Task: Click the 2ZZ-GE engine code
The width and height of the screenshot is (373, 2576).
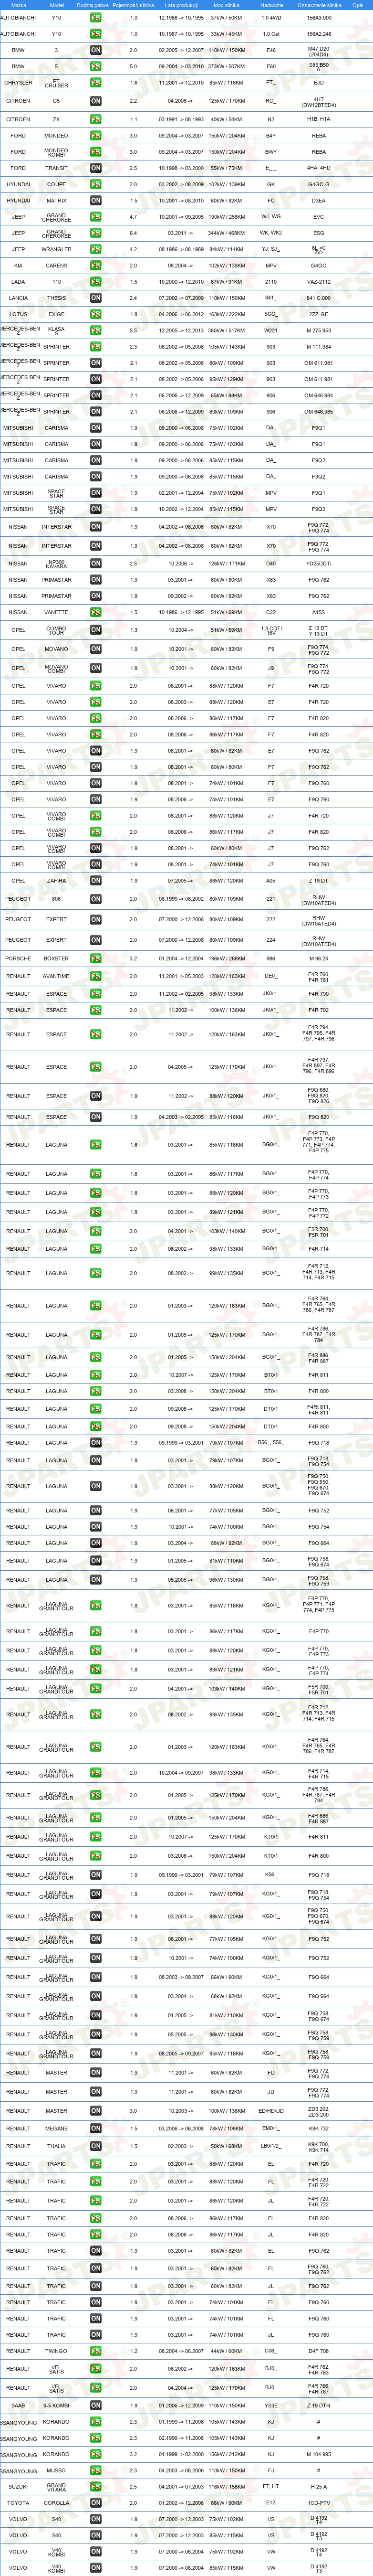Action: tap(319, 314)
